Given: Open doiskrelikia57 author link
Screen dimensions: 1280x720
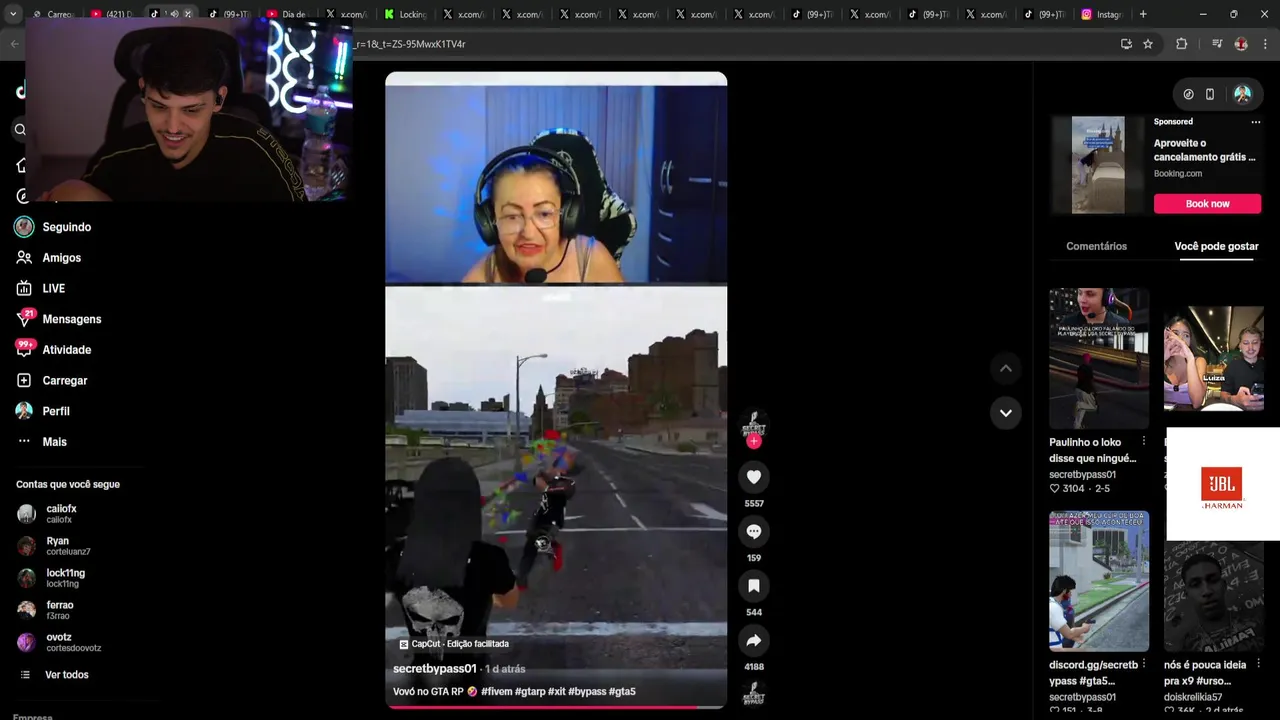Looking at the screenshot, I should click(1193, 697).
